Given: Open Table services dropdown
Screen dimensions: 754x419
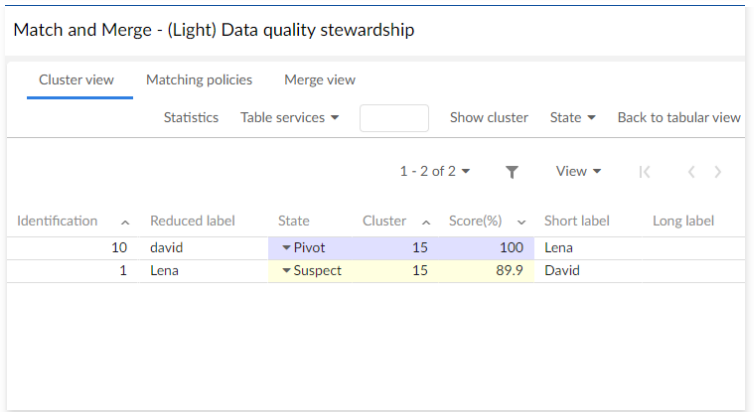Looking at the screenshot, I should (290, 118).
